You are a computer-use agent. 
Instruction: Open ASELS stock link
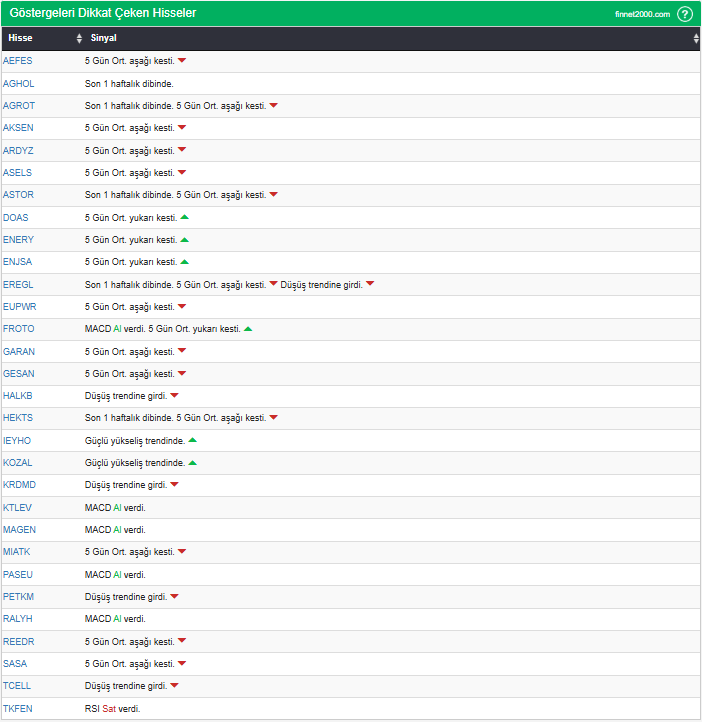(x=17, y=173)
